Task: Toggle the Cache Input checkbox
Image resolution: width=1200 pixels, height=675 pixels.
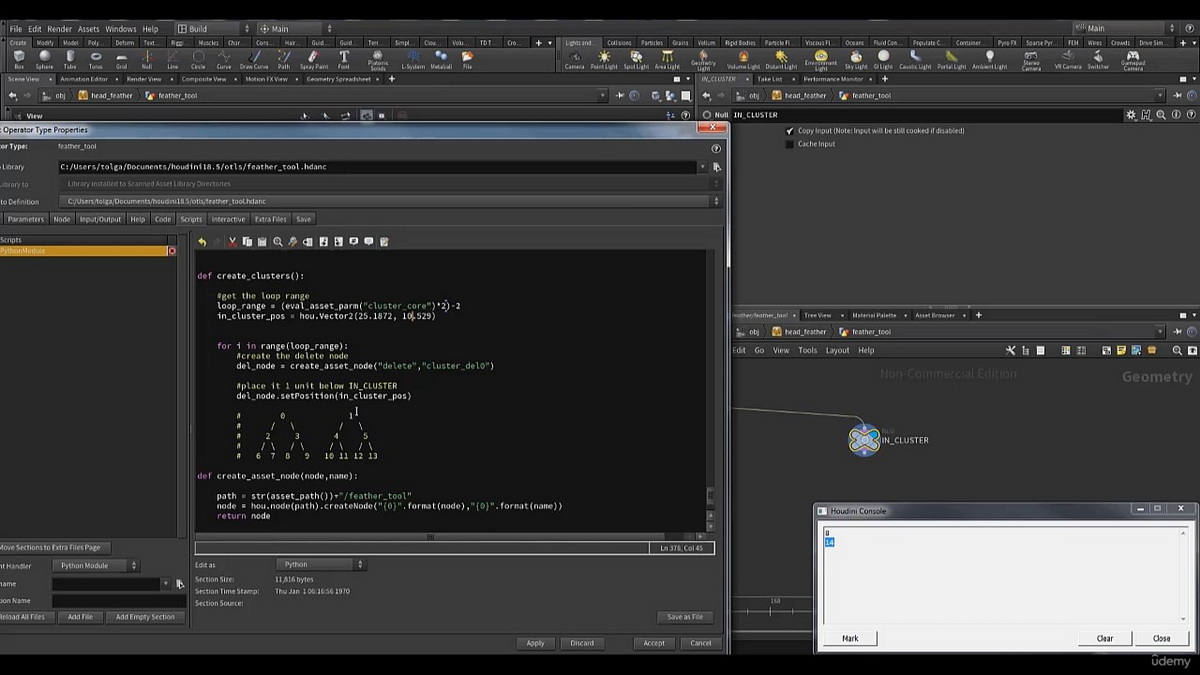Action: tap(789, 144)
